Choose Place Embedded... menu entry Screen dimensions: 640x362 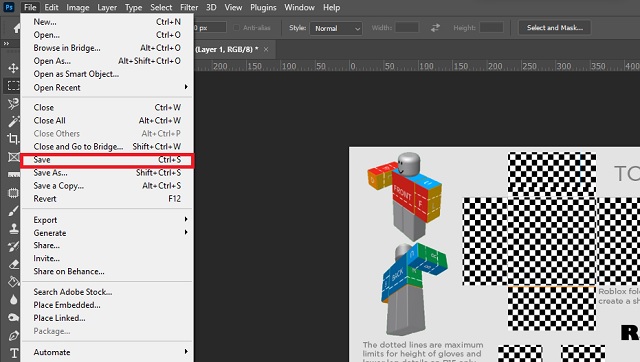pos(107,305)
